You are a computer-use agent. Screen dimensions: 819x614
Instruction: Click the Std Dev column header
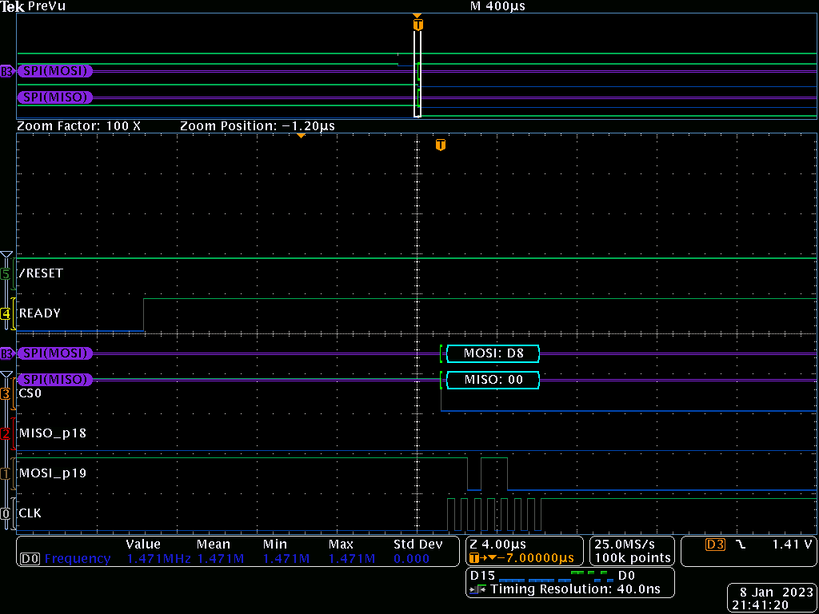point(418,545)
